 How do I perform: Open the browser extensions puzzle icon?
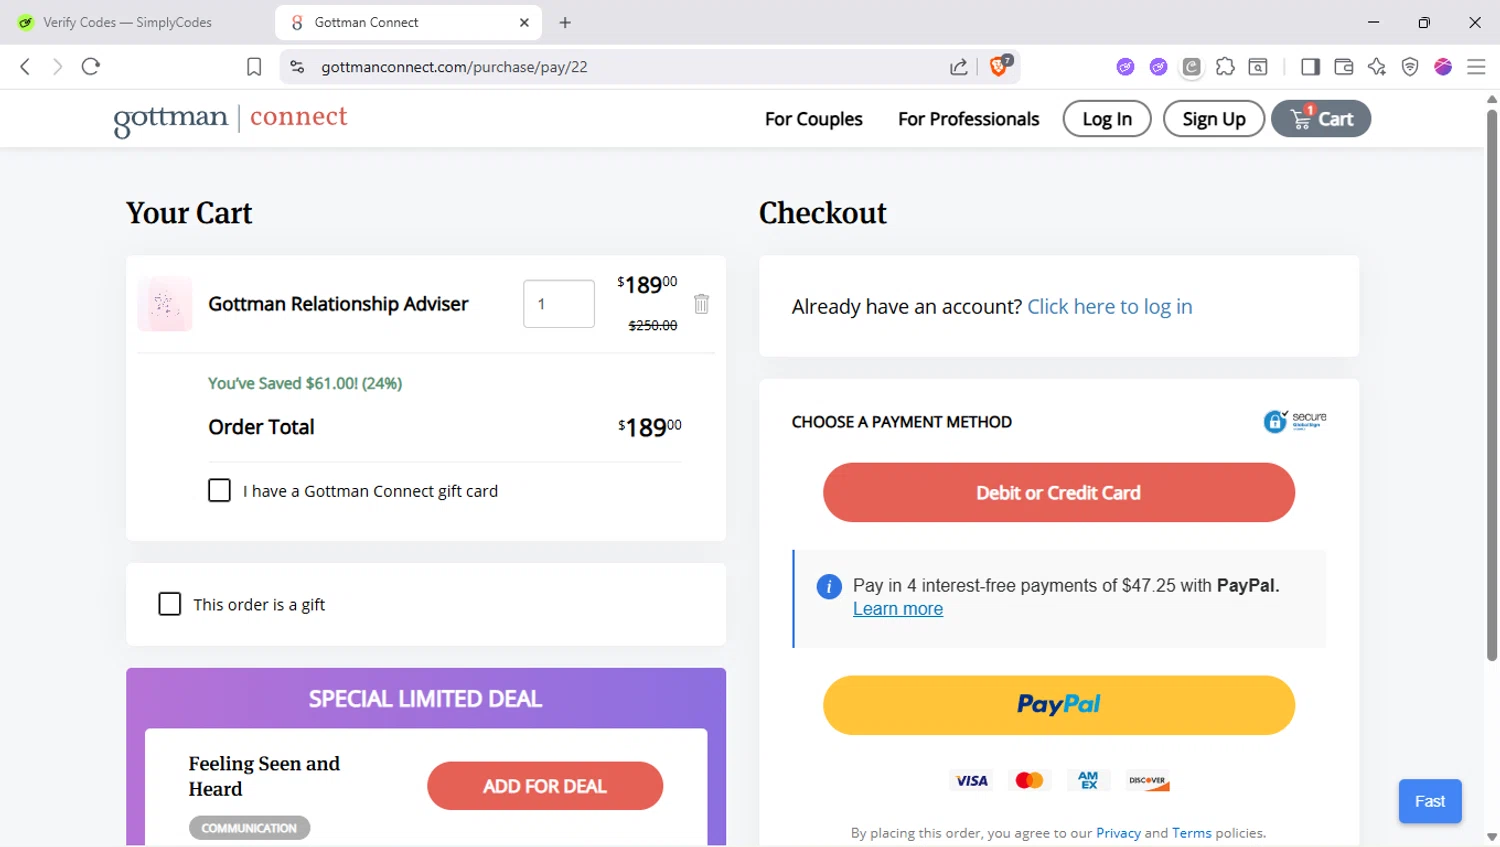(1225, 67)
